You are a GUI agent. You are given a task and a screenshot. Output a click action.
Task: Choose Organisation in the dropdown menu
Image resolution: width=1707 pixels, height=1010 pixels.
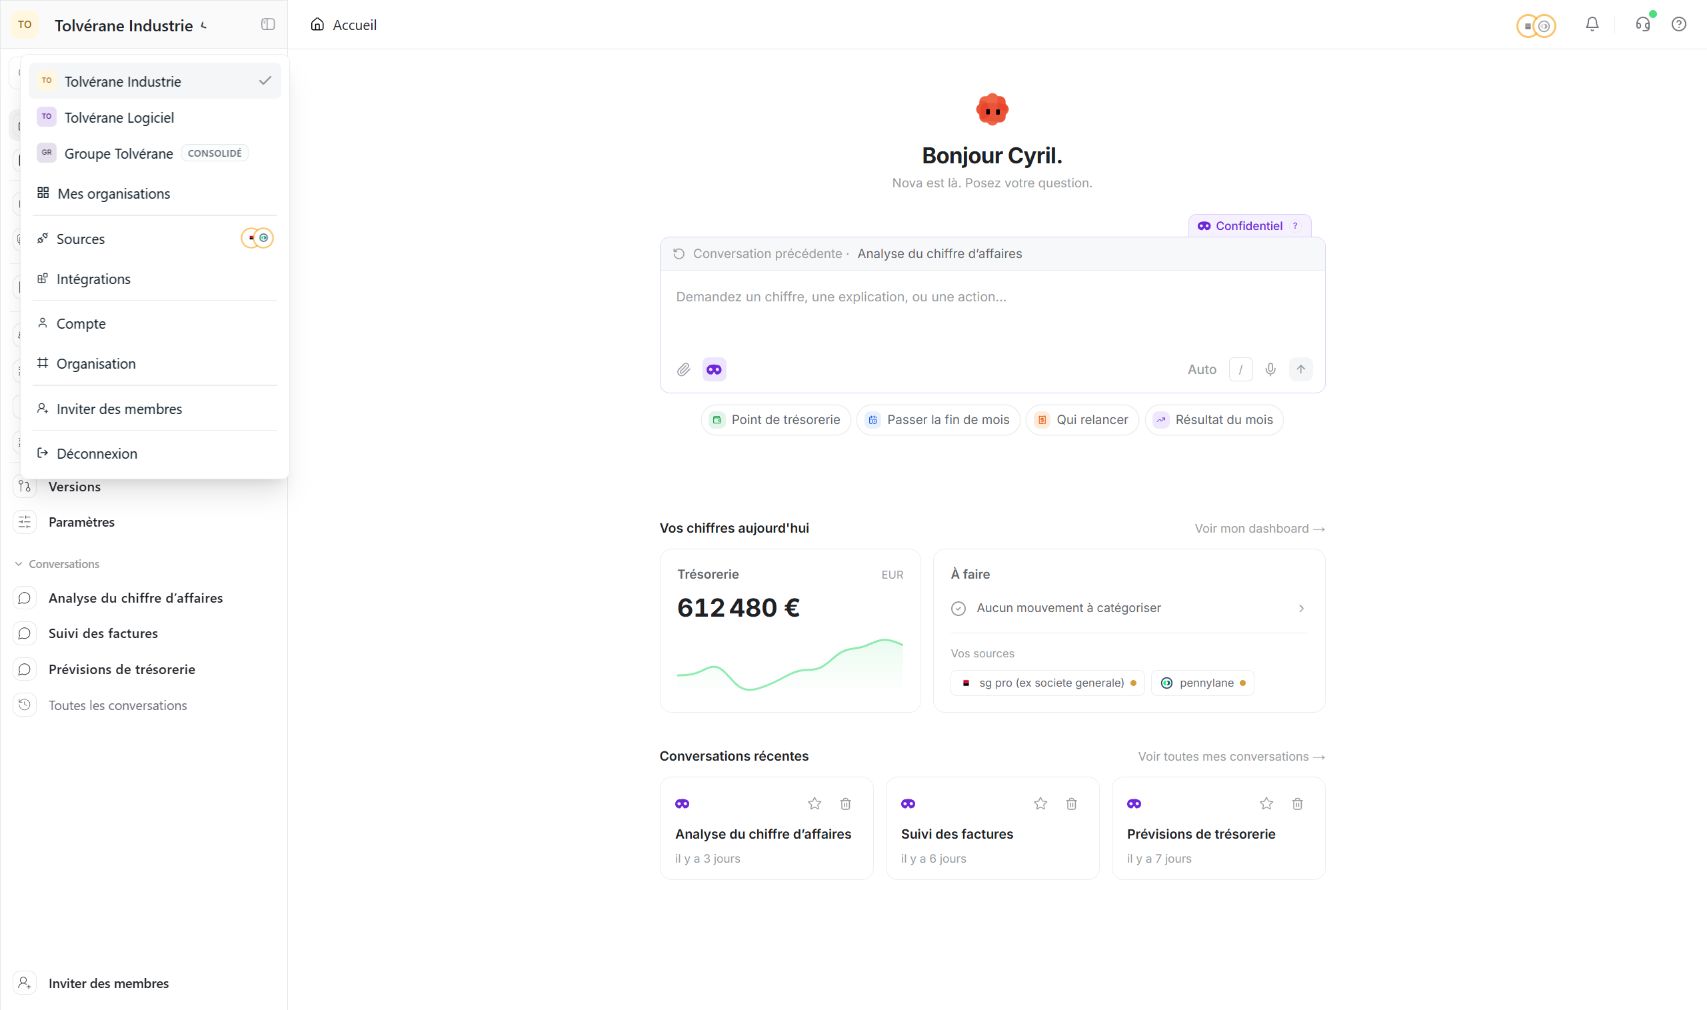tap(155, 364)
